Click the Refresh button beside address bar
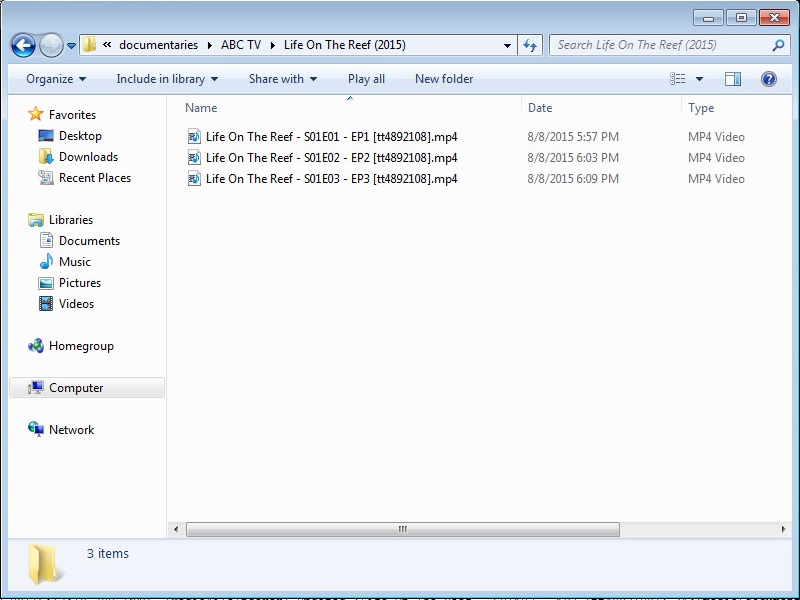 point(530,45)
